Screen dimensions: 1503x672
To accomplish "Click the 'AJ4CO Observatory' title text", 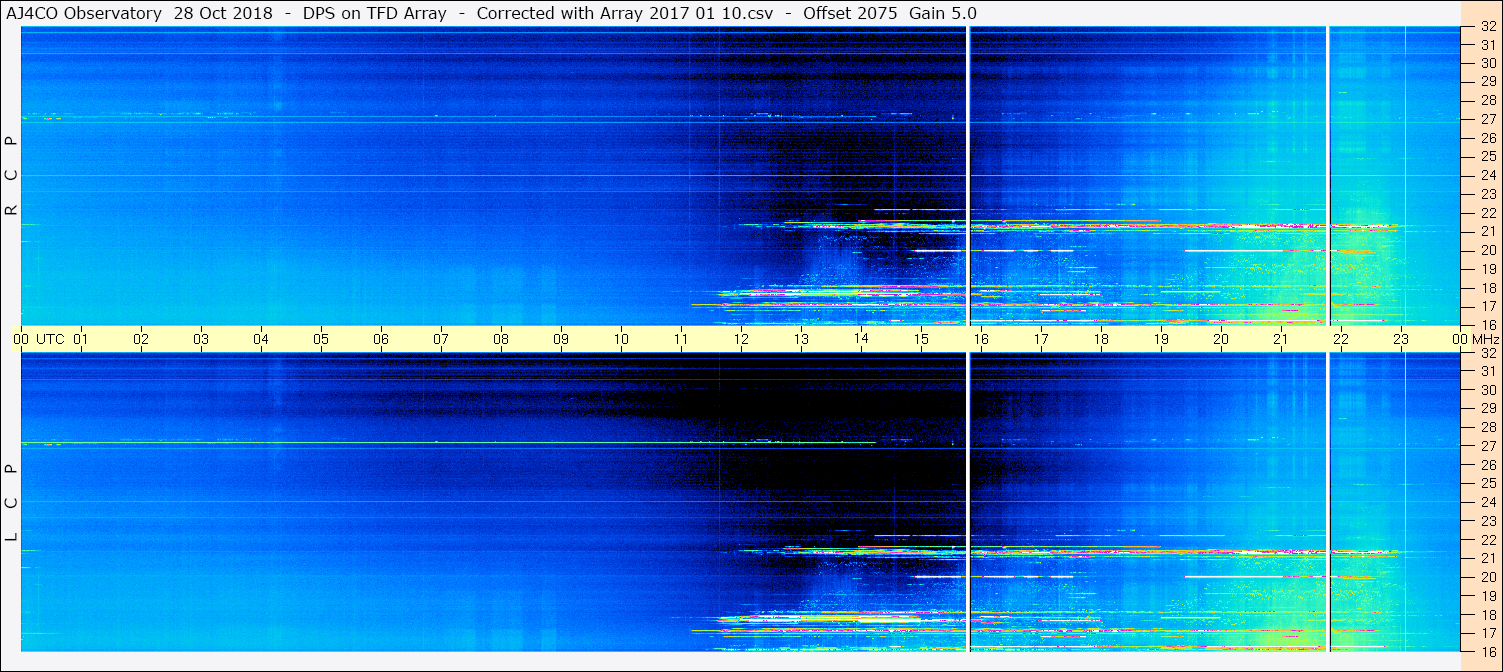I will click(85, 13).
